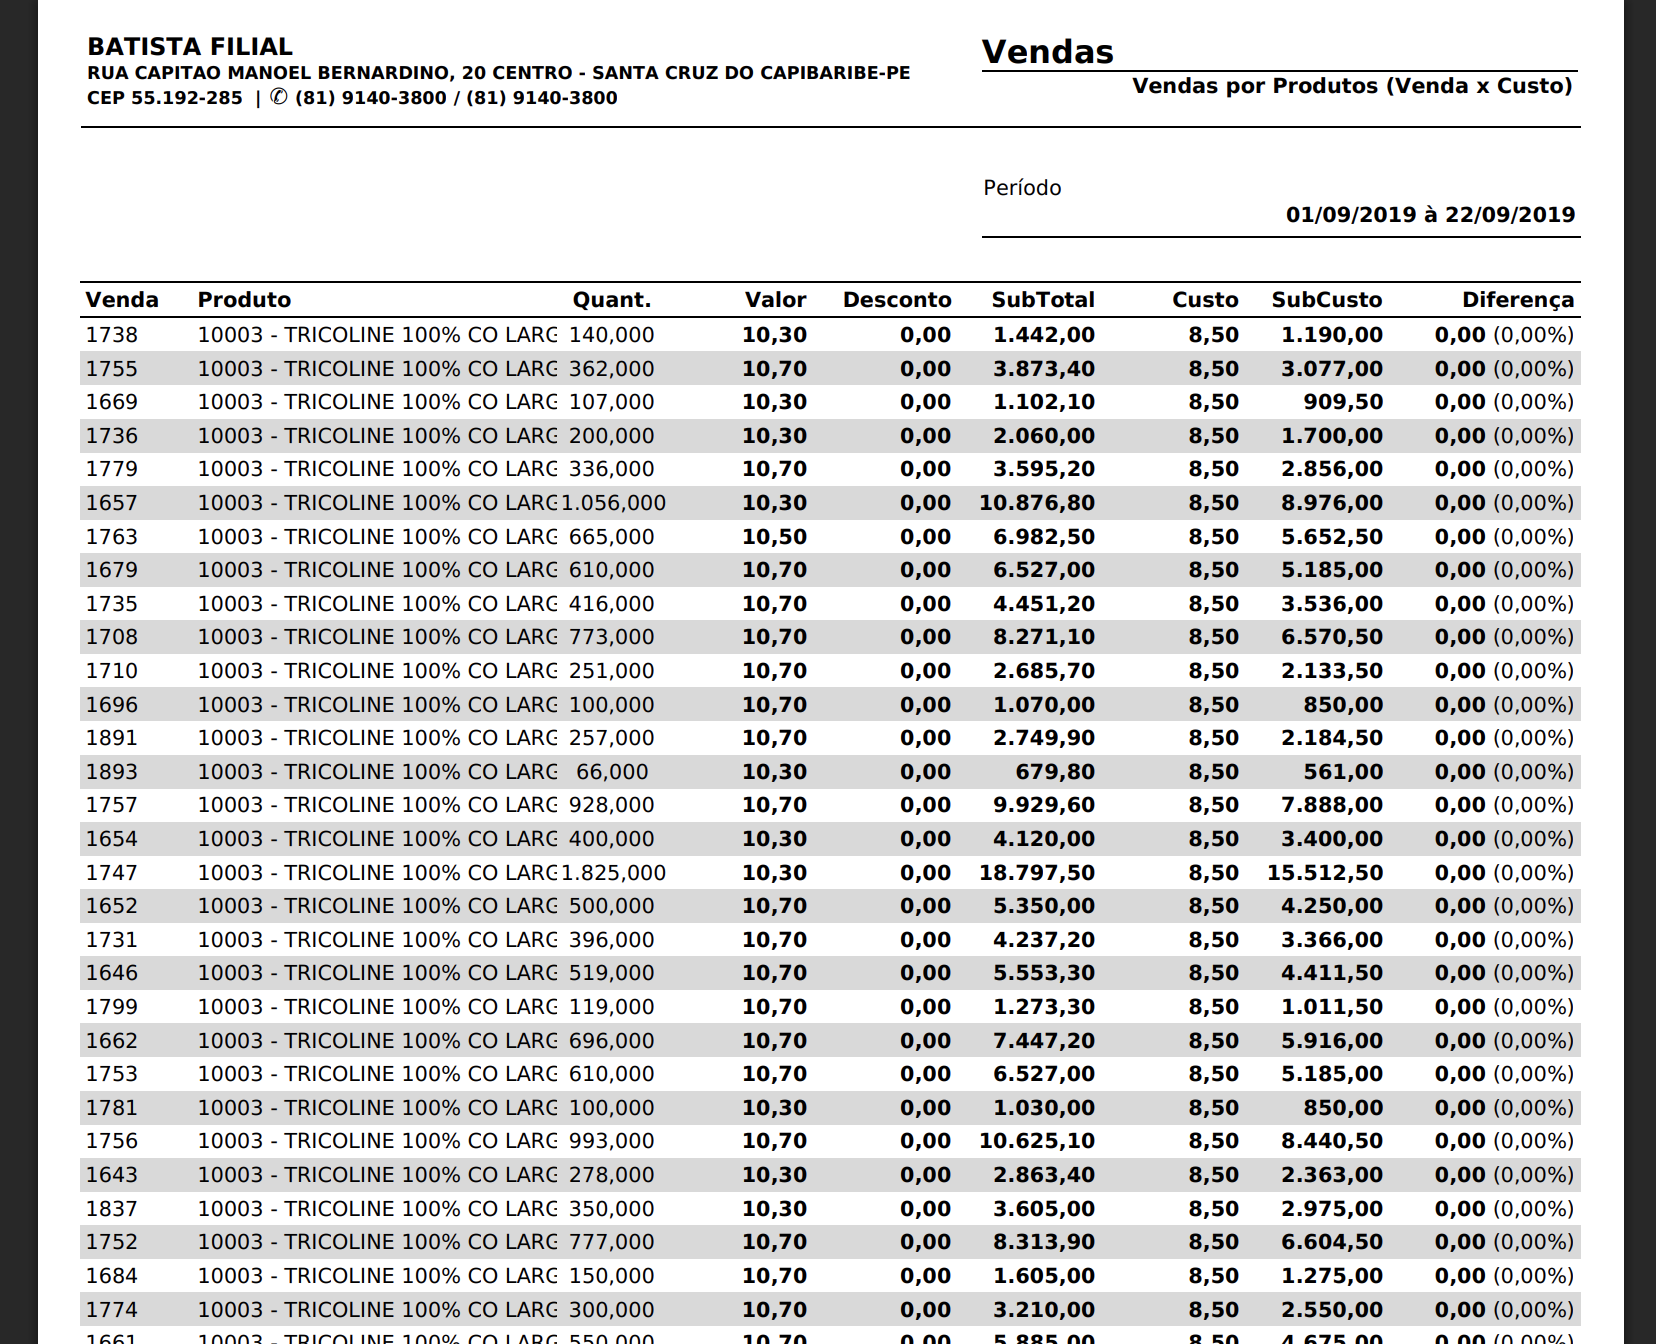Click the telephone icon in the header
1656x1344 pixels.
[279, 98]
